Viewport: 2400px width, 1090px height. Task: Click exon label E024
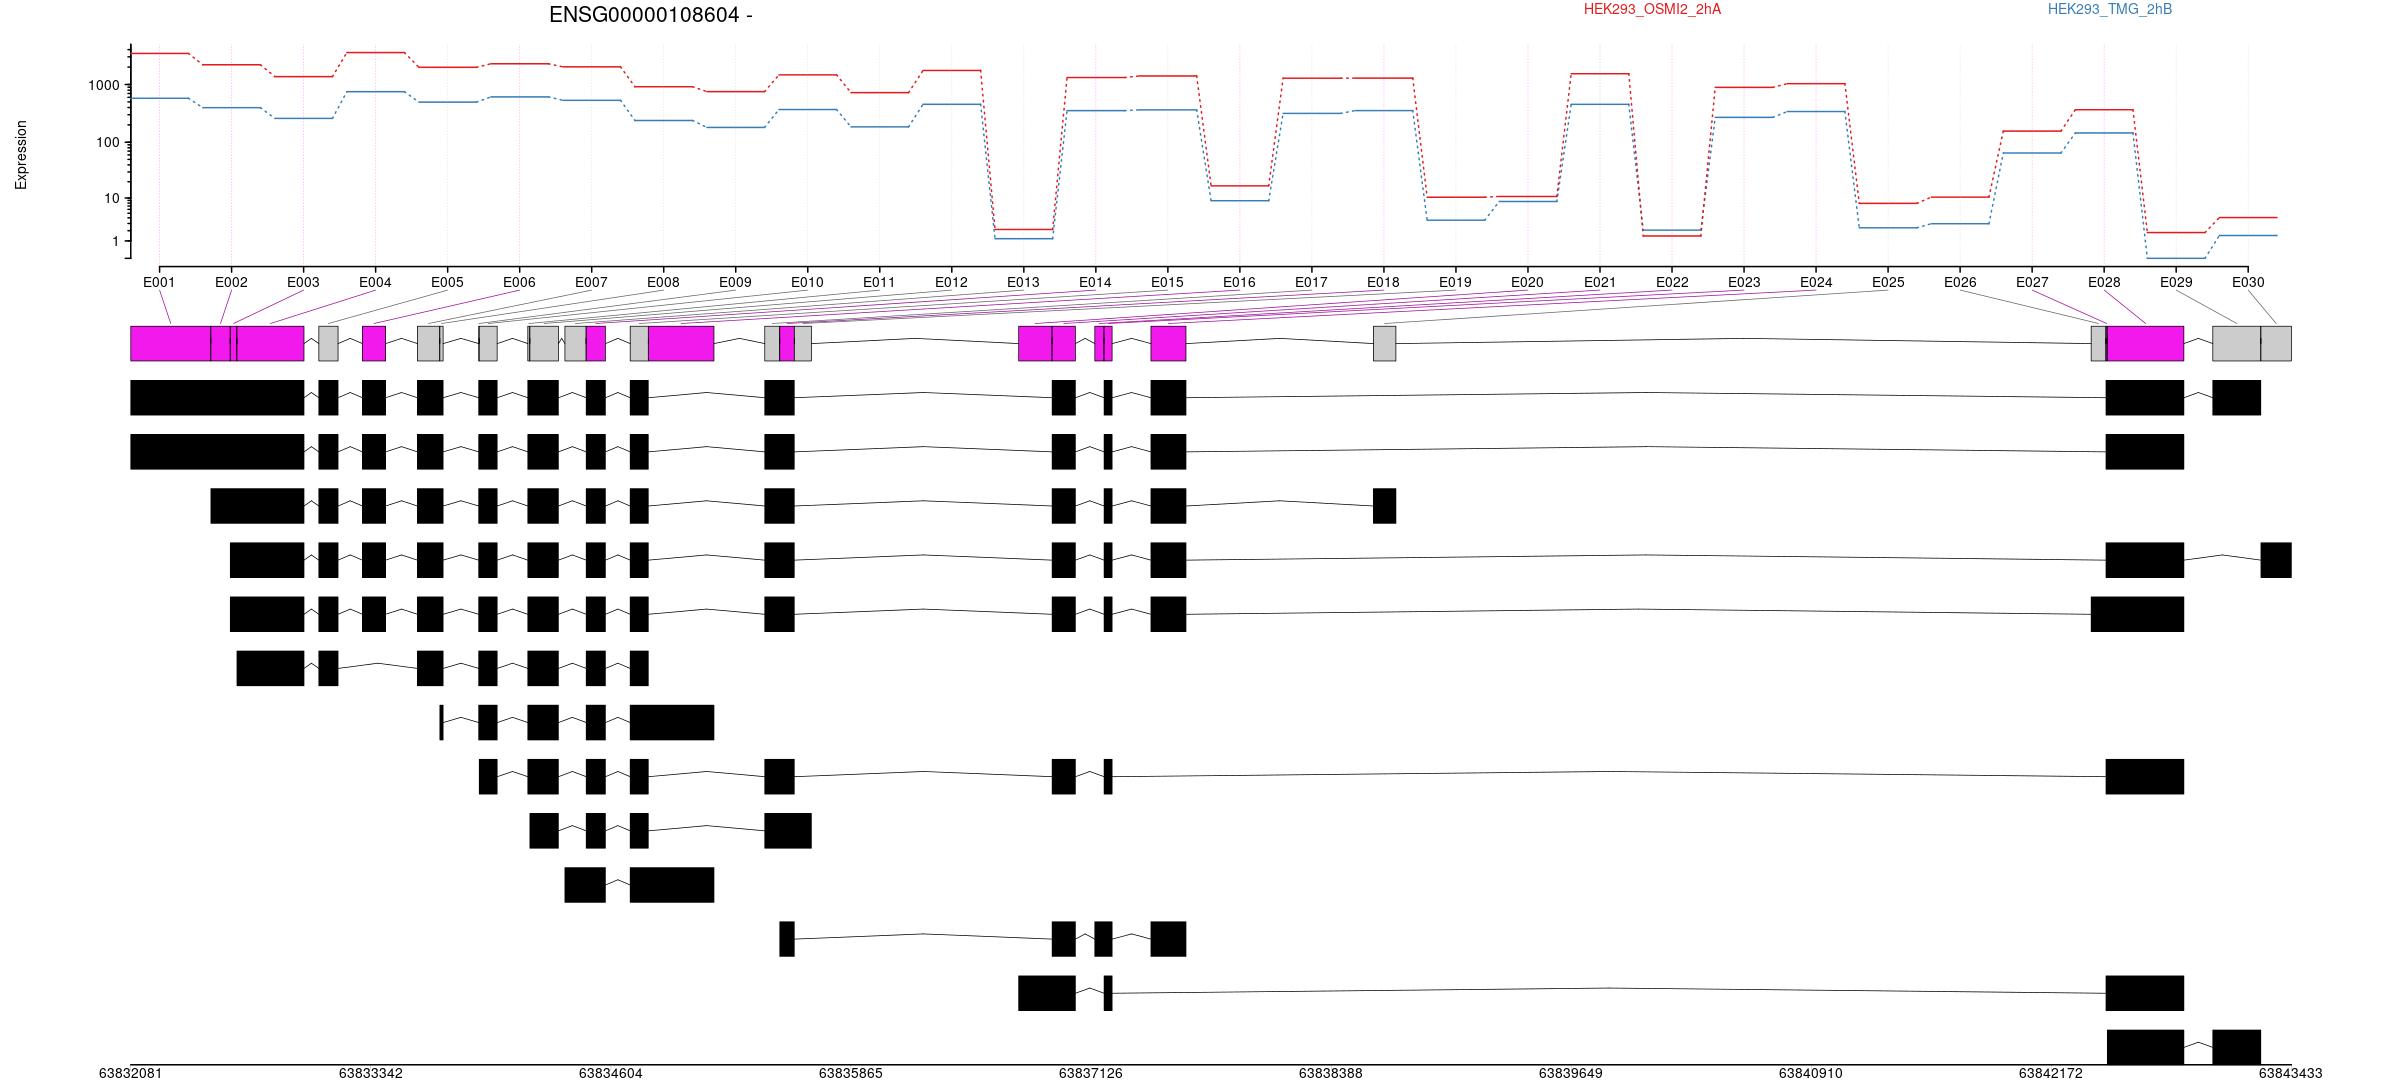tap(1816, 282)
